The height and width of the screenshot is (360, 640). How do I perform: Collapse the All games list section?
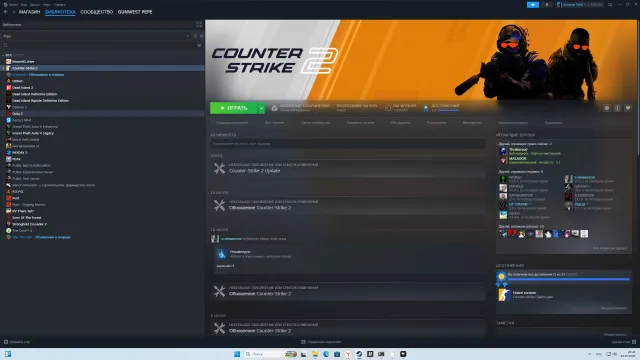[3, 55]
